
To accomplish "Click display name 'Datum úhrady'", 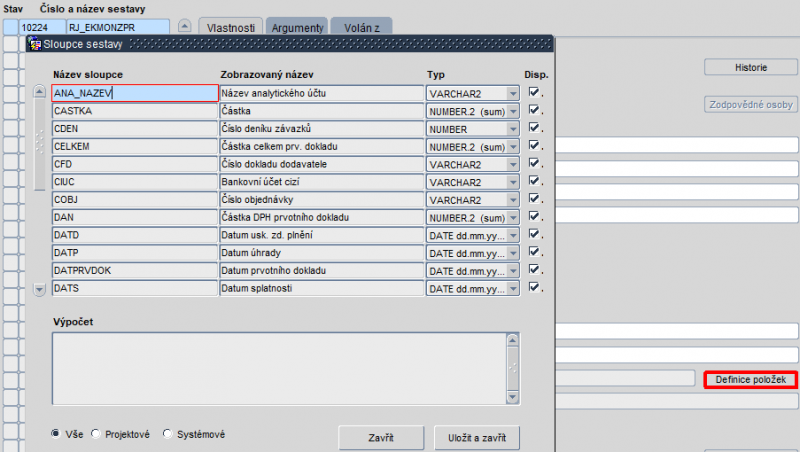I will 322,253.
